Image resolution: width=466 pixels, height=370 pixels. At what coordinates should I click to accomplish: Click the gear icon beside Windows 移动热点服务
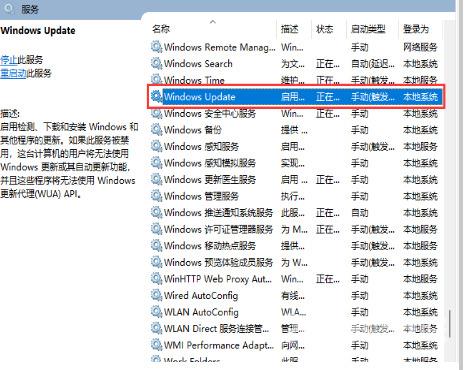pos(156,245)
